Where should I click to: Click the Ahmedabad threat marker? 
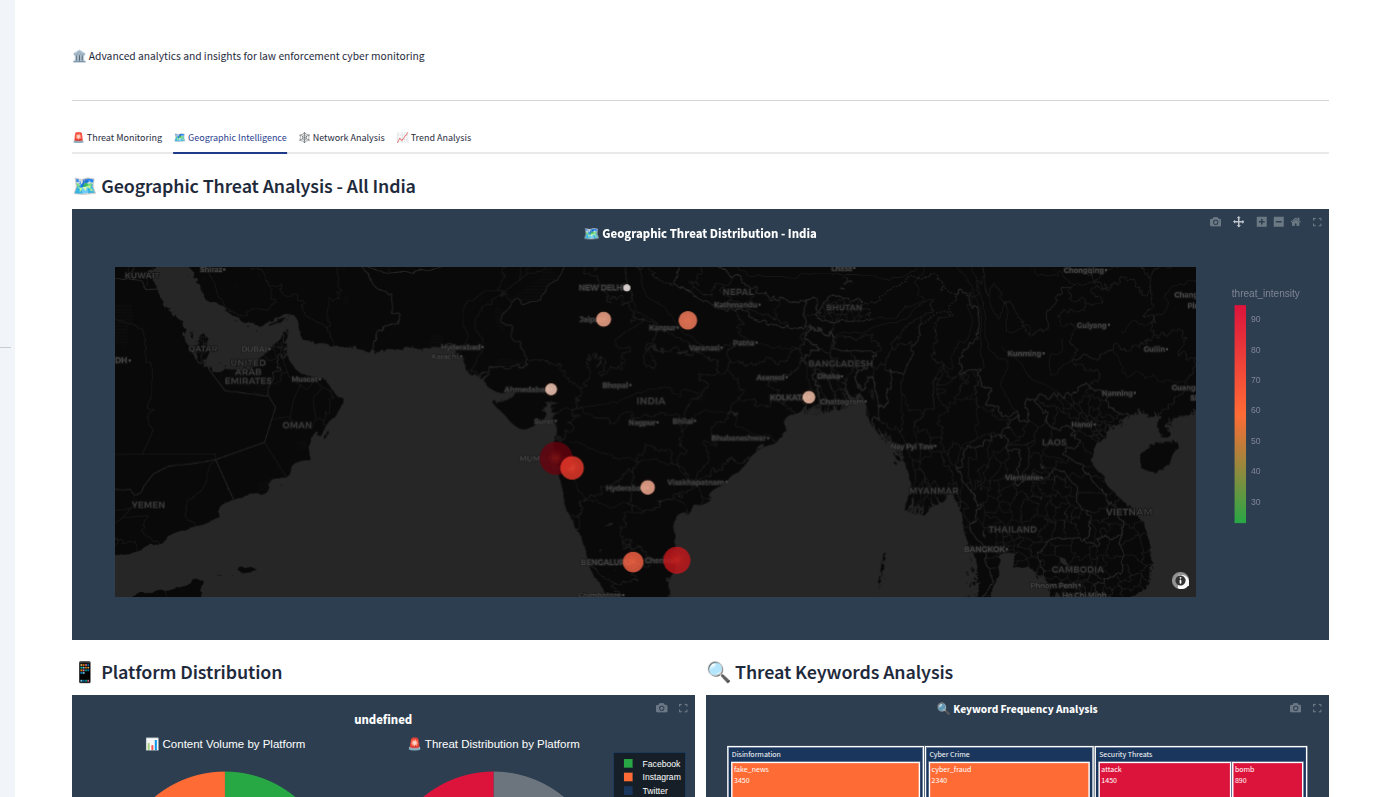pos(551,389)
